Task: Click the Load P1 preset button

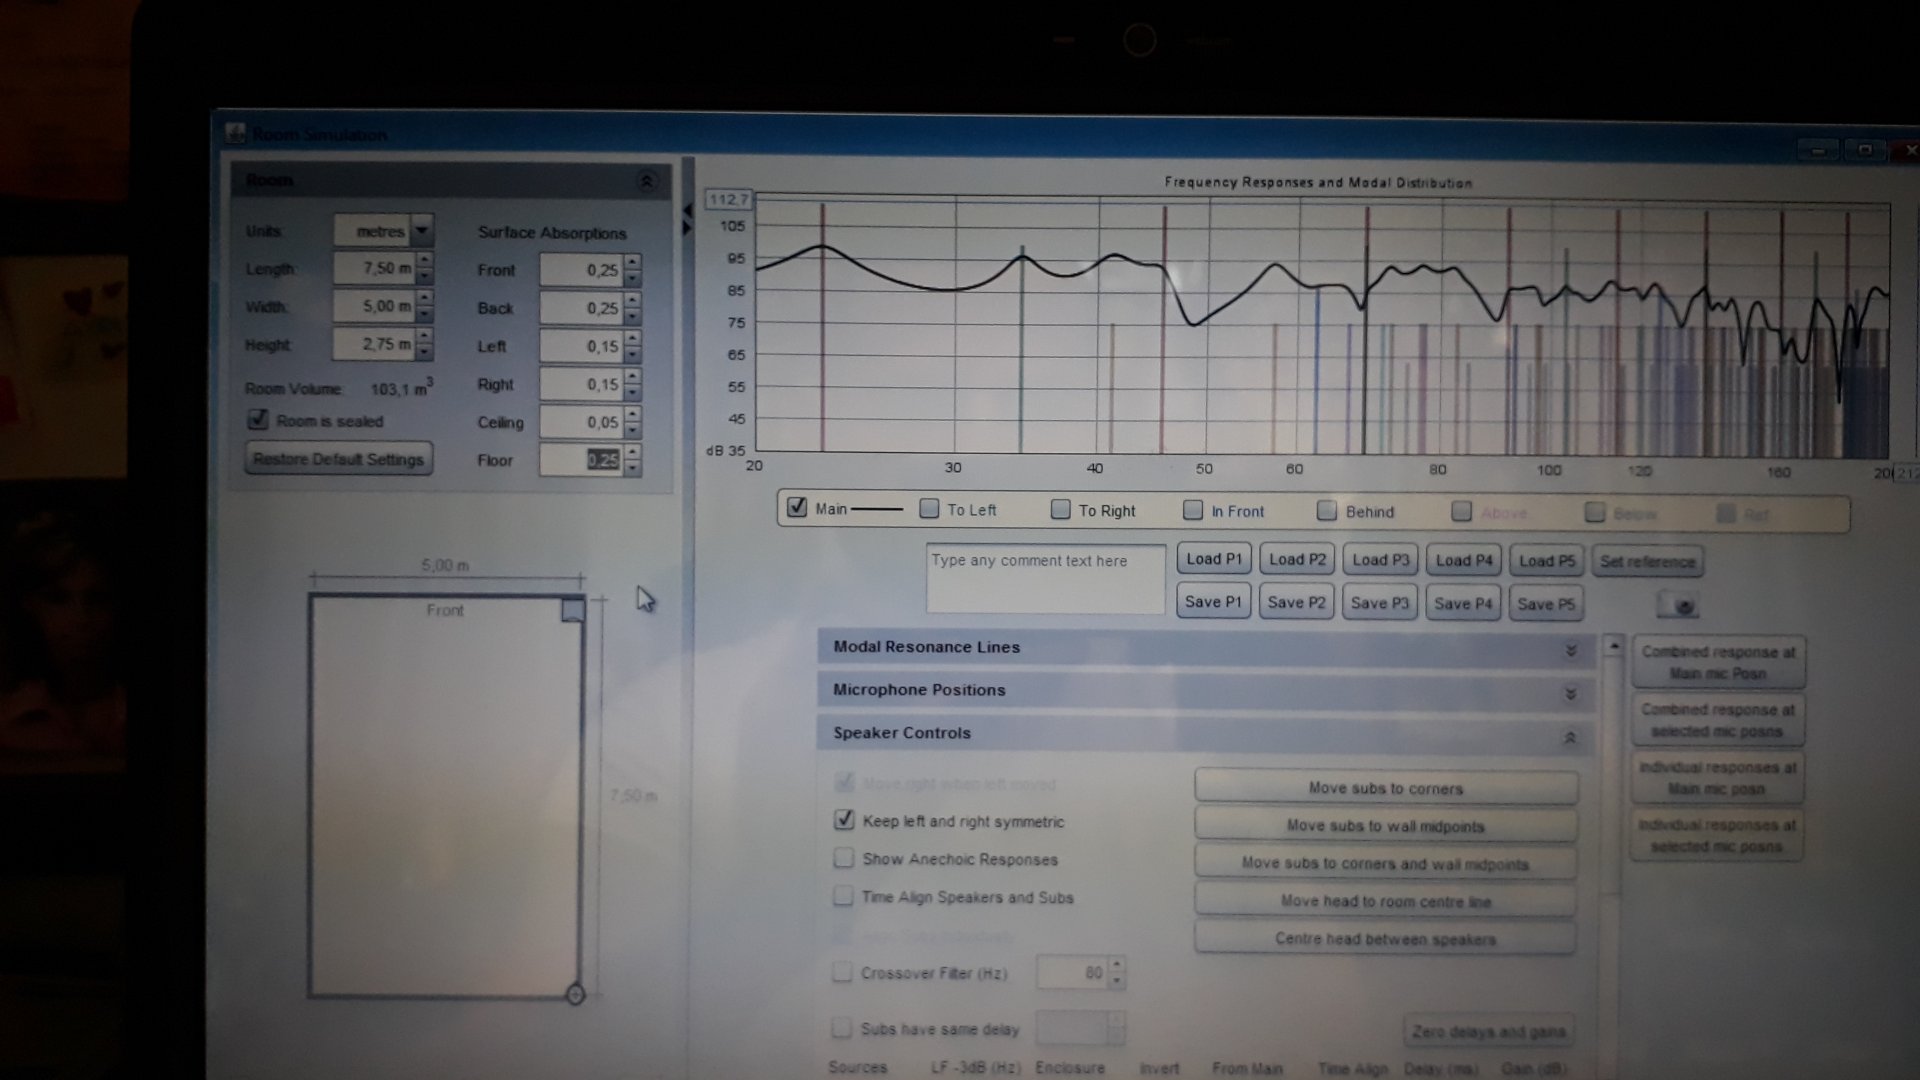Action: tap(1213, 560)
